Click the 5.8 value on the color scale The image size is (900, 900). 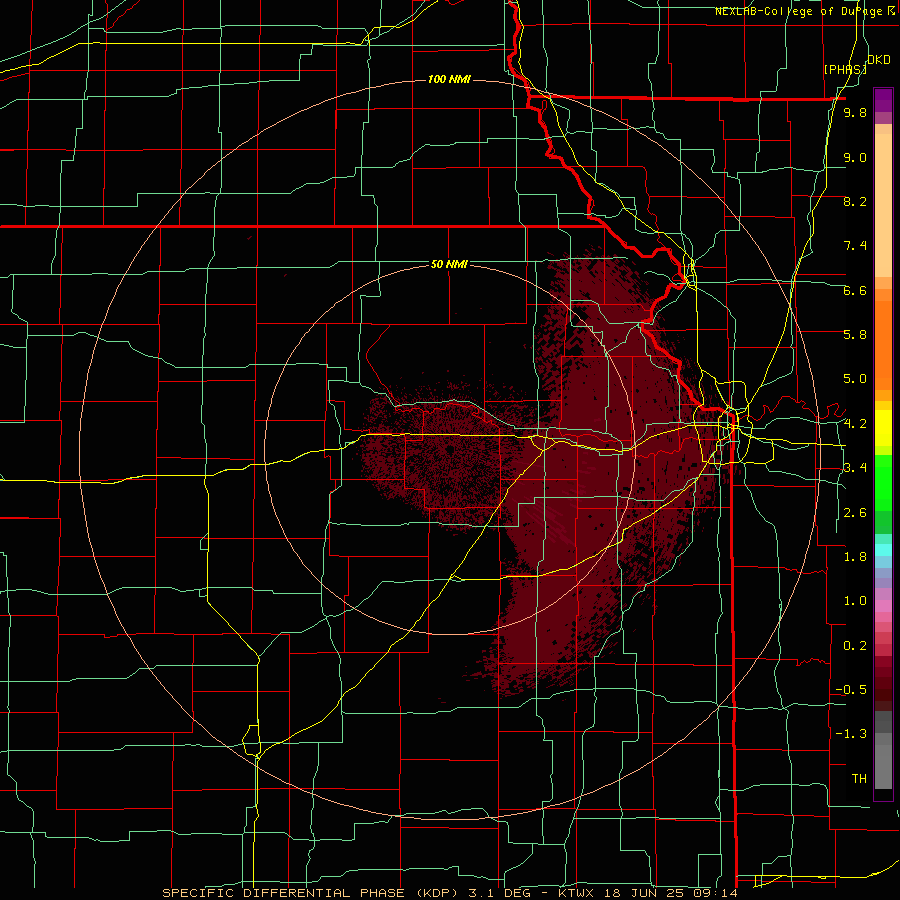click(855, 334)
